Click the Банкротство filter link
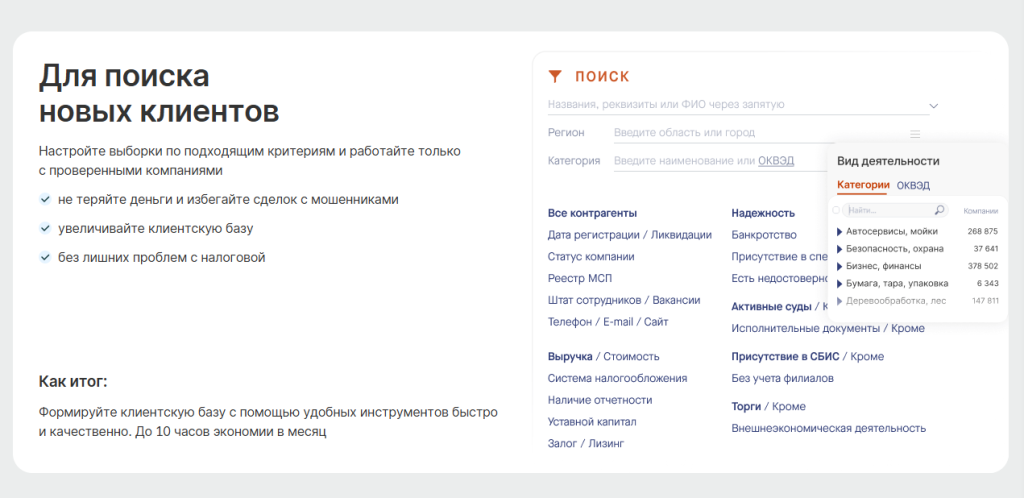 click(x=764, y=235)
